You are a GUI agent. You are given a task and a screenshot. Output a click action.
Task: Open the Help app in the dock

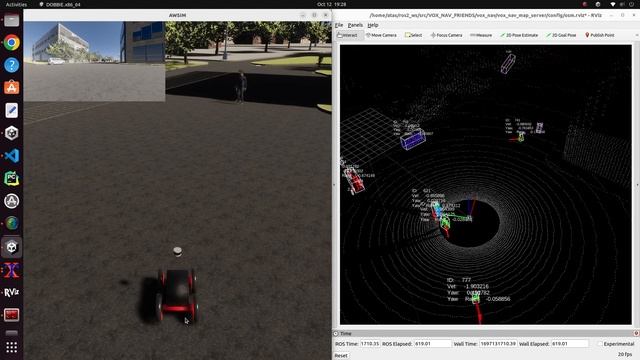click(11, 65)
